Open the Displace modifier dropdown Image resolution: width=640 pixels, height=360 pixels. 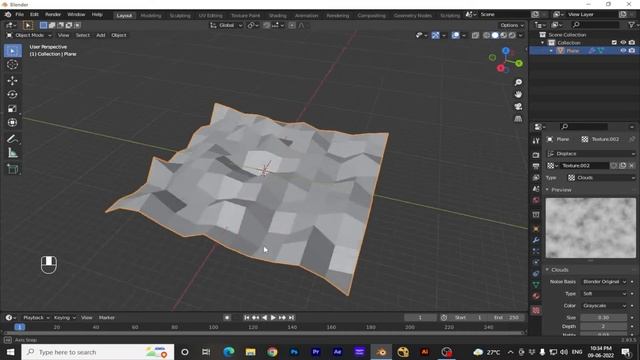tap(591, 153)
